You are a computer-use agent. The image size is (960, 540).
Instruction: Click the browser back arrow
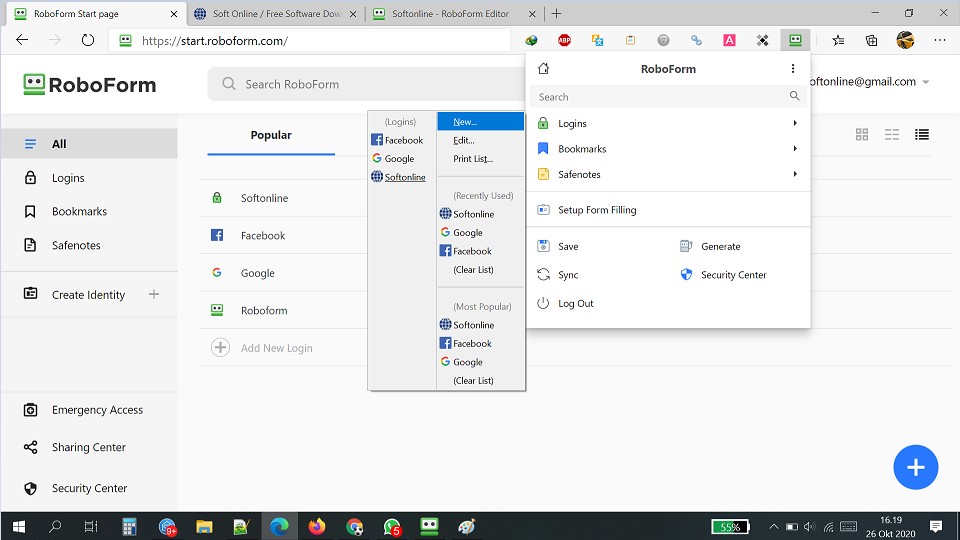pos(22,40)
